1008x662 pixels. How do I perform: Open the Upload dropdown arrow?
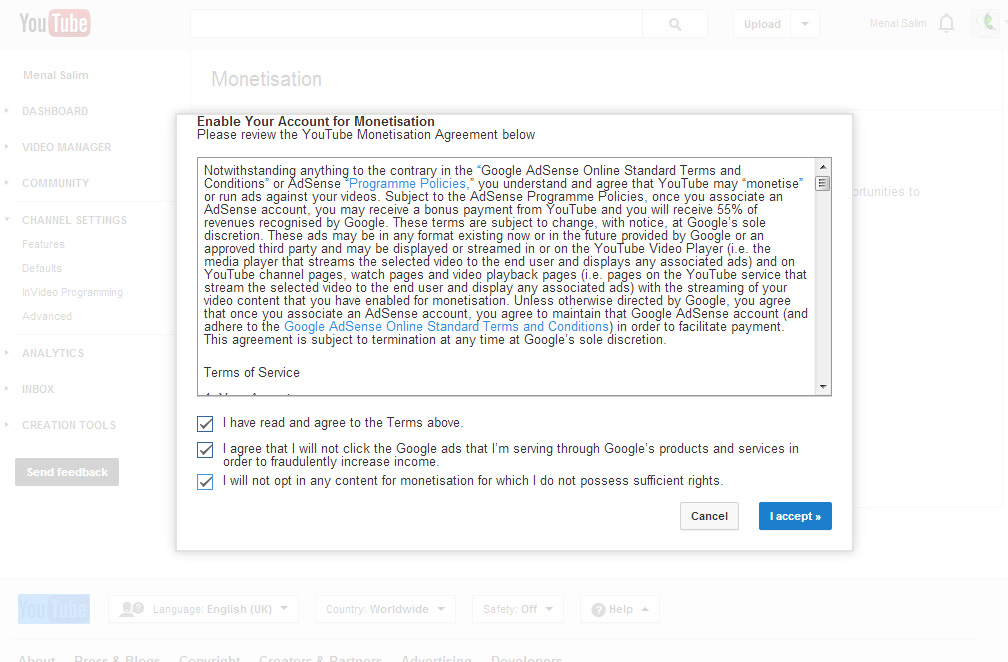805,24
